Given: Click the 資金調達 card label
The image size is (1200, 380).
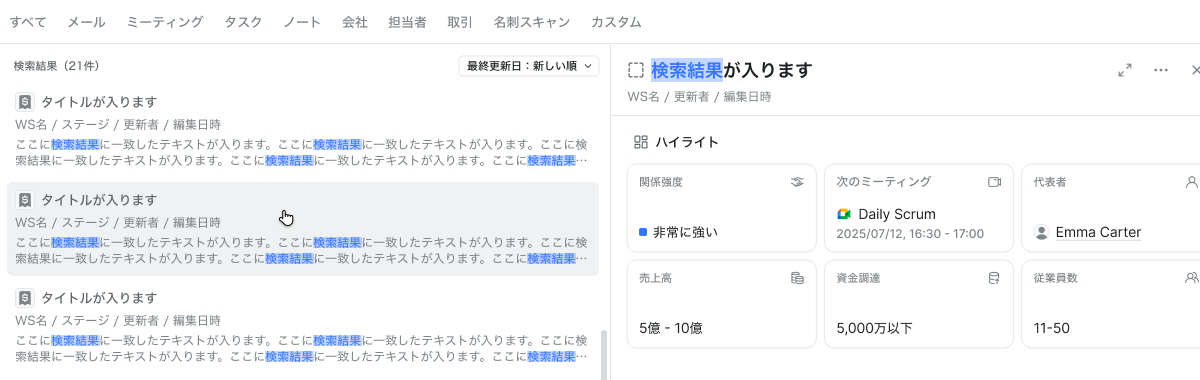Looking at the screenshot, I should pyautogui.click(x=858, y=278).
